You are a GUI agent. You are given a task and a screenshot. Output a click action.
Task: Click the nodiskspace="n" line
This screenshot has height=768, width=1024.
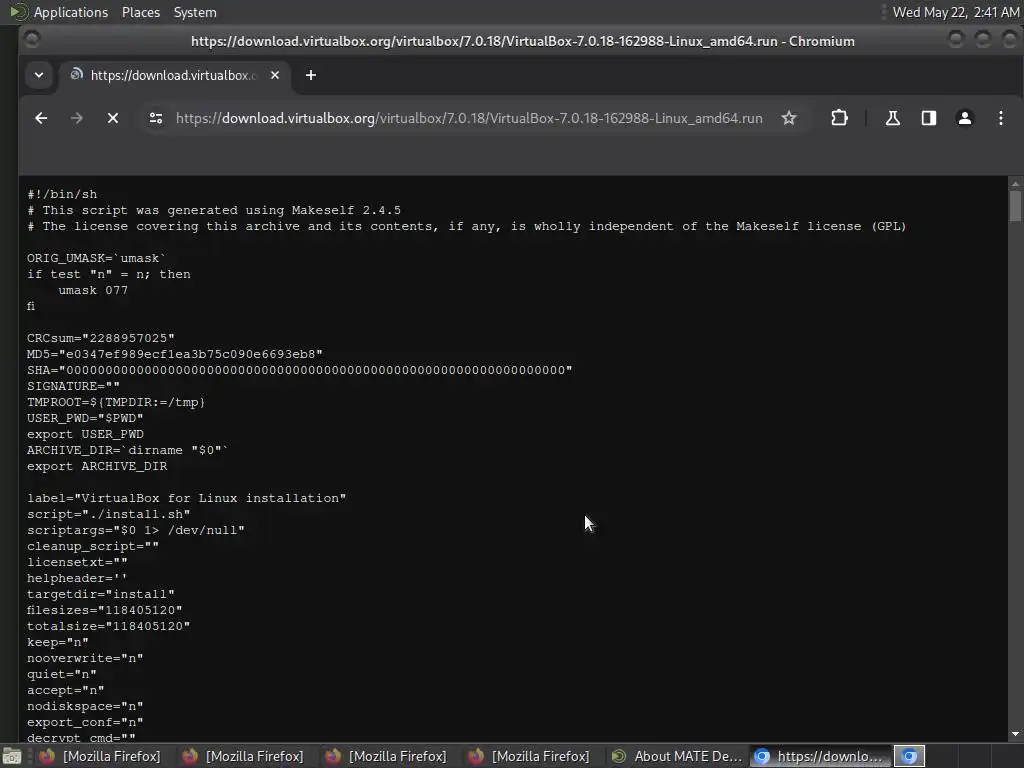tap(85, 706)
